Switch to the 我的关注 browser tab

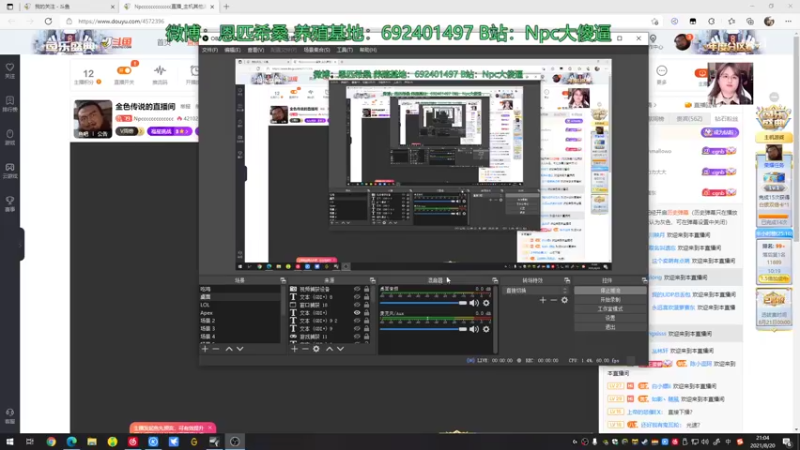[69, 7]
